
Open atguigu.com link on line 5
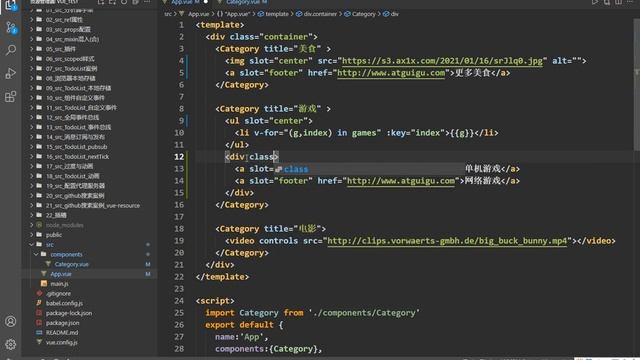tap(391, 73)
